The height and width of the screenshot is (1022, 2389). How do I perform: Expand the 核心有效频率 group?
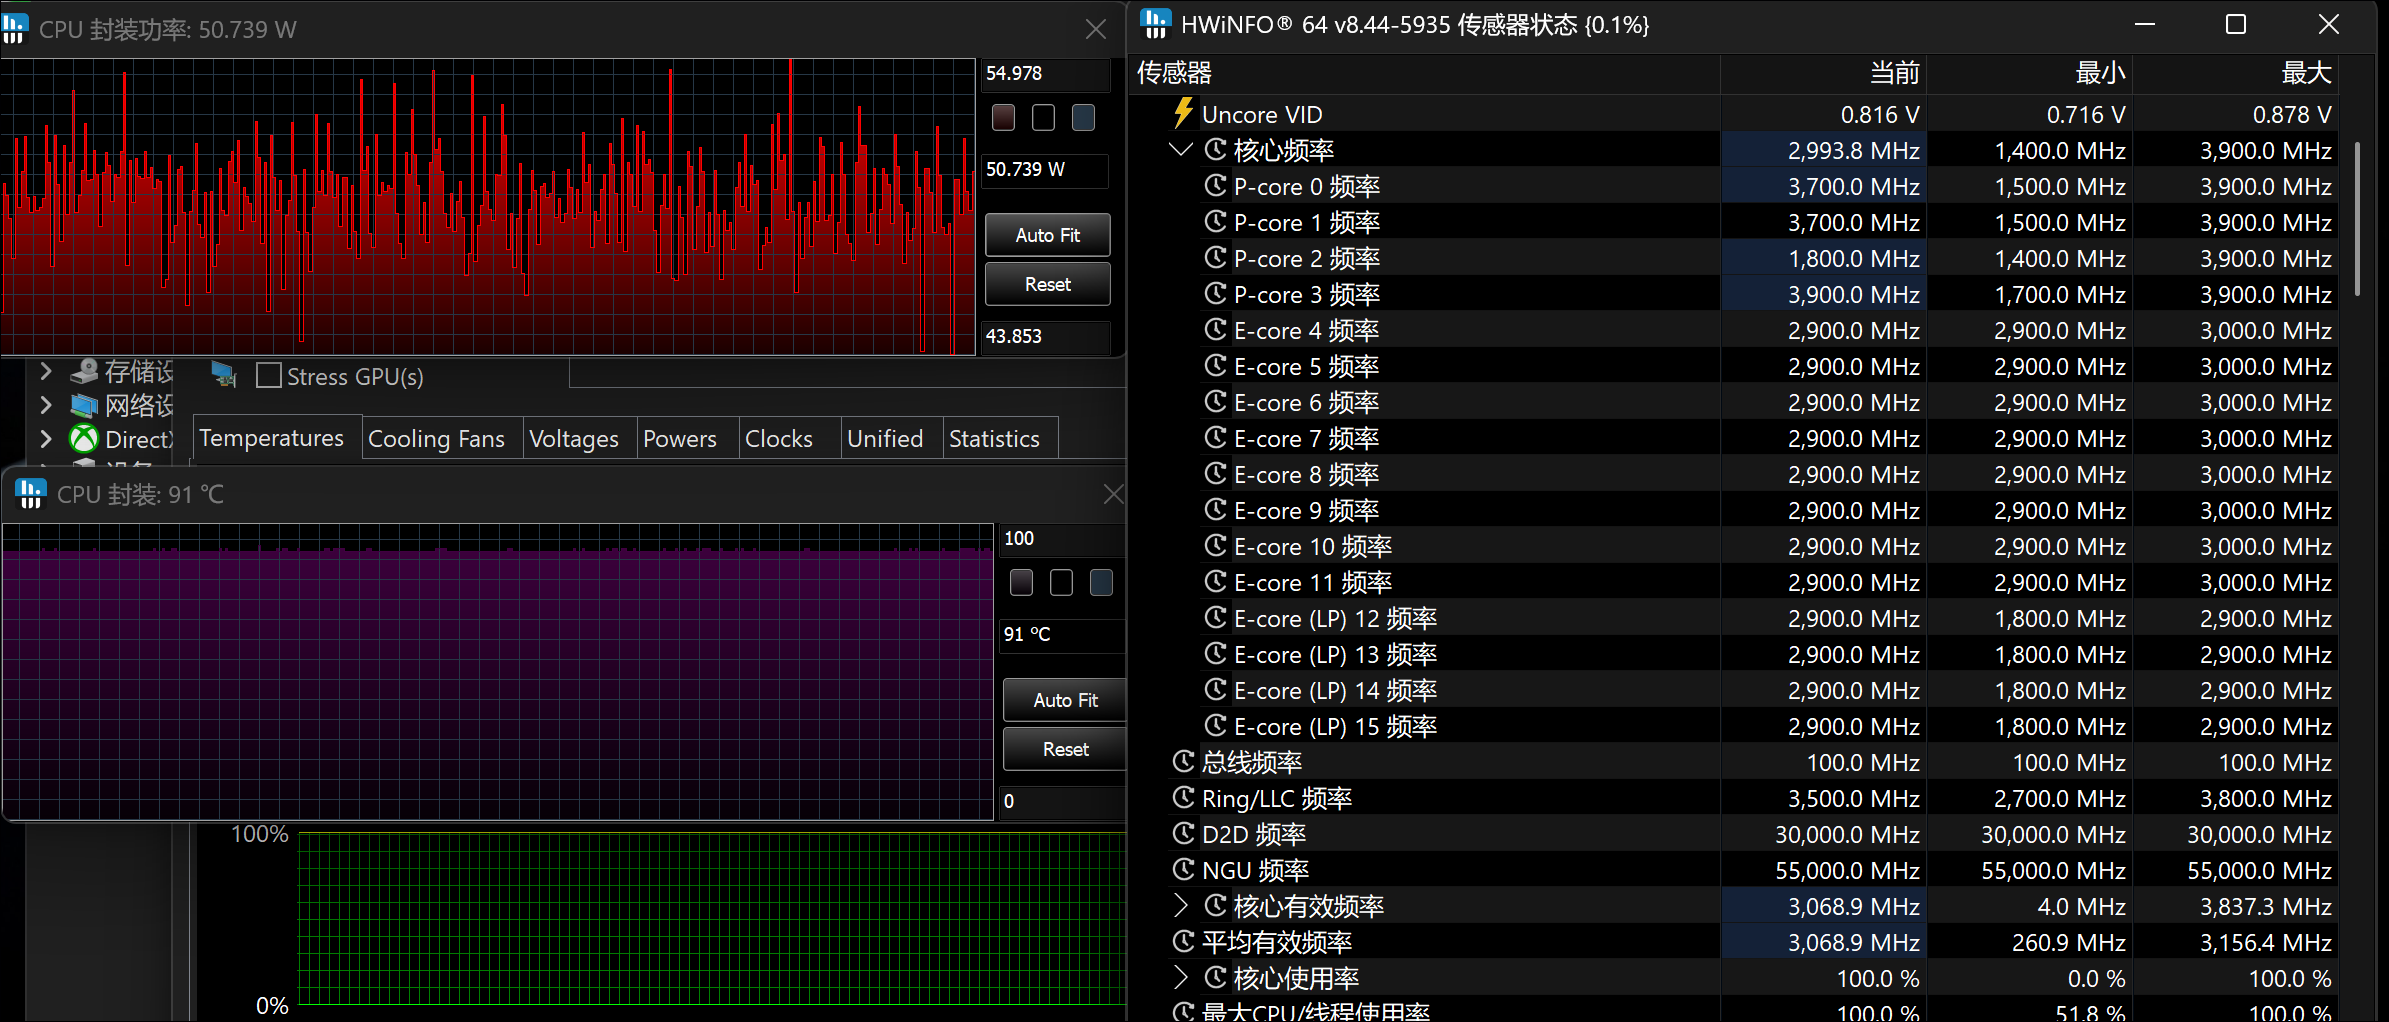click(1181, 906)
